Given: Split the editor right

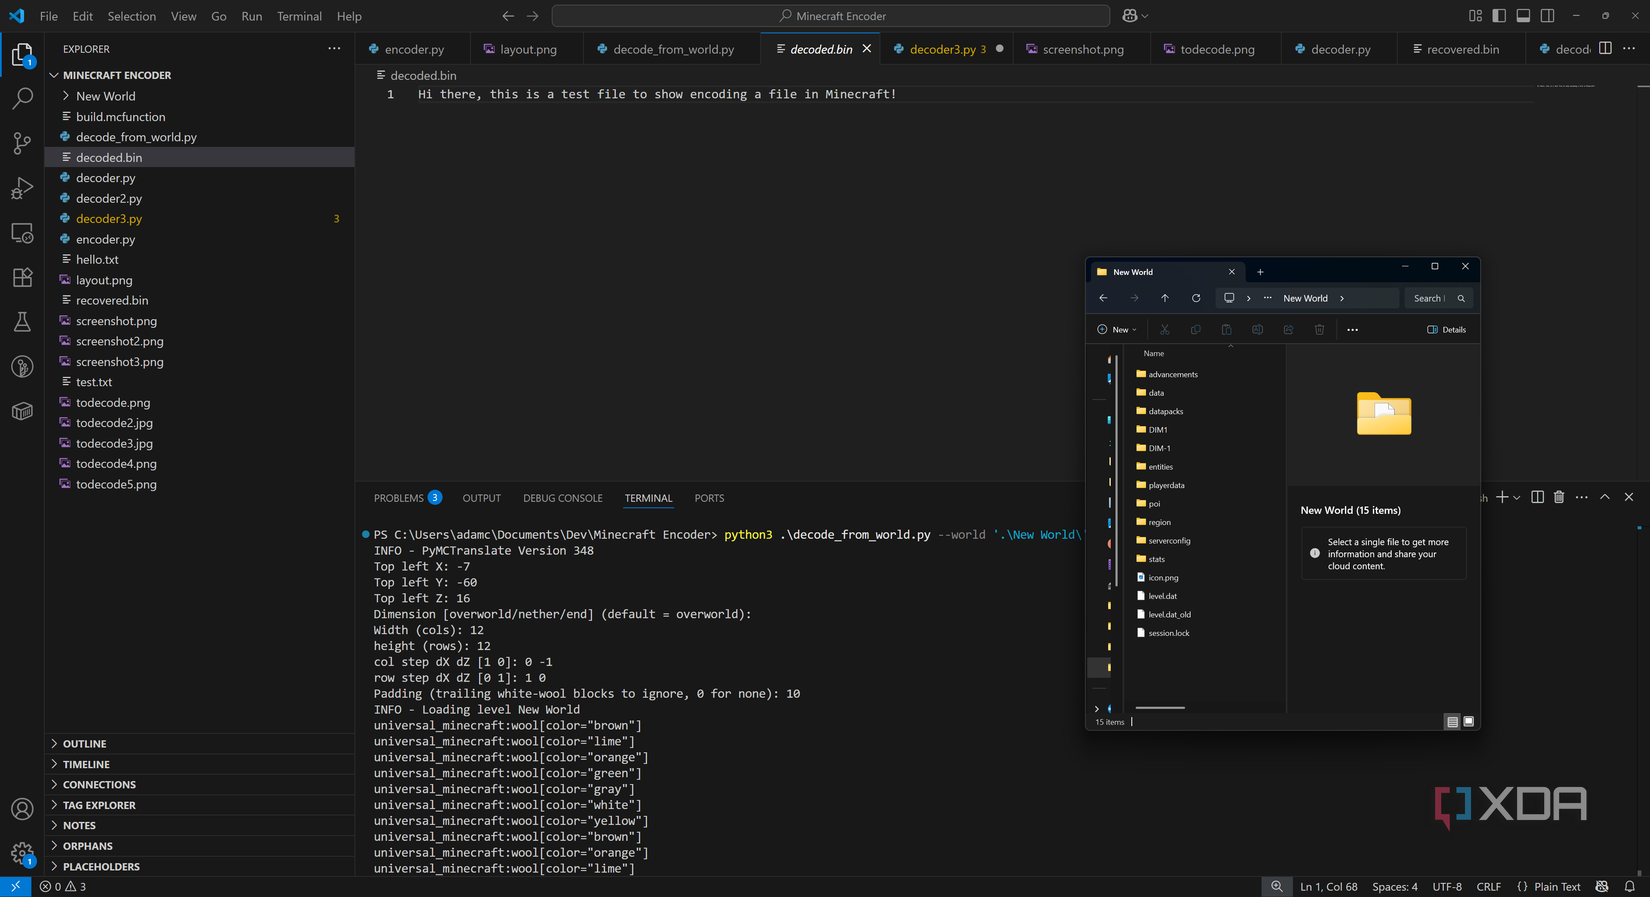Looking at the screenshot, I should click(x=1604, y=48).
